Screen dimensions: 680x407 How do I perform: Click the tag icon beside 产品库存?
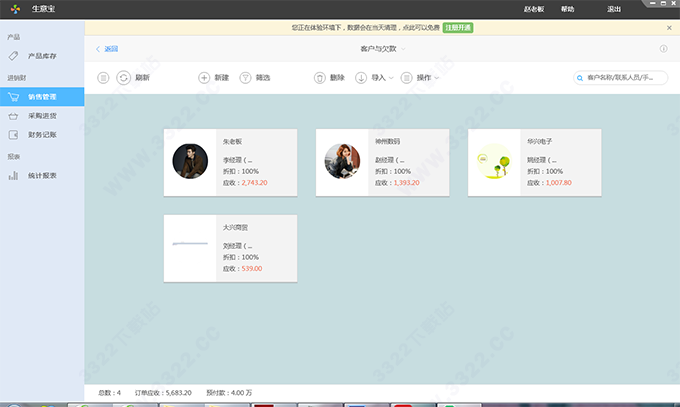[13, 56]
